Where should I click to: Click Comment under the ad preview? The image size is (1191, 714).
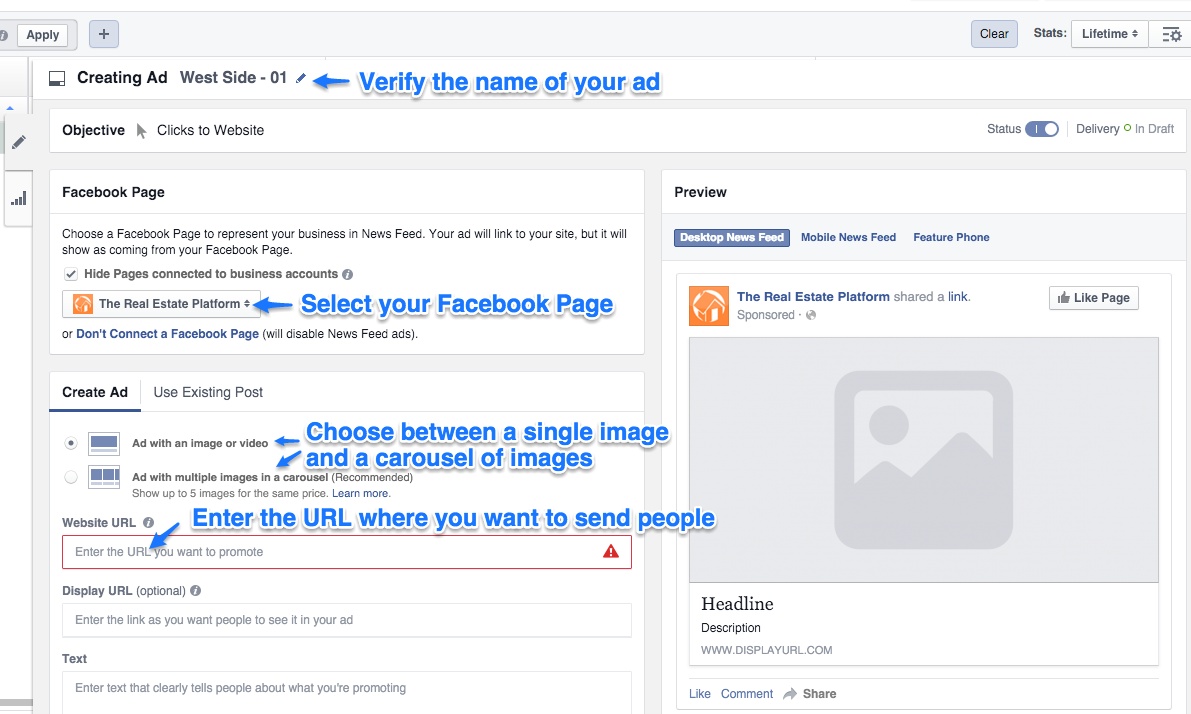click(x=747, y=693)
